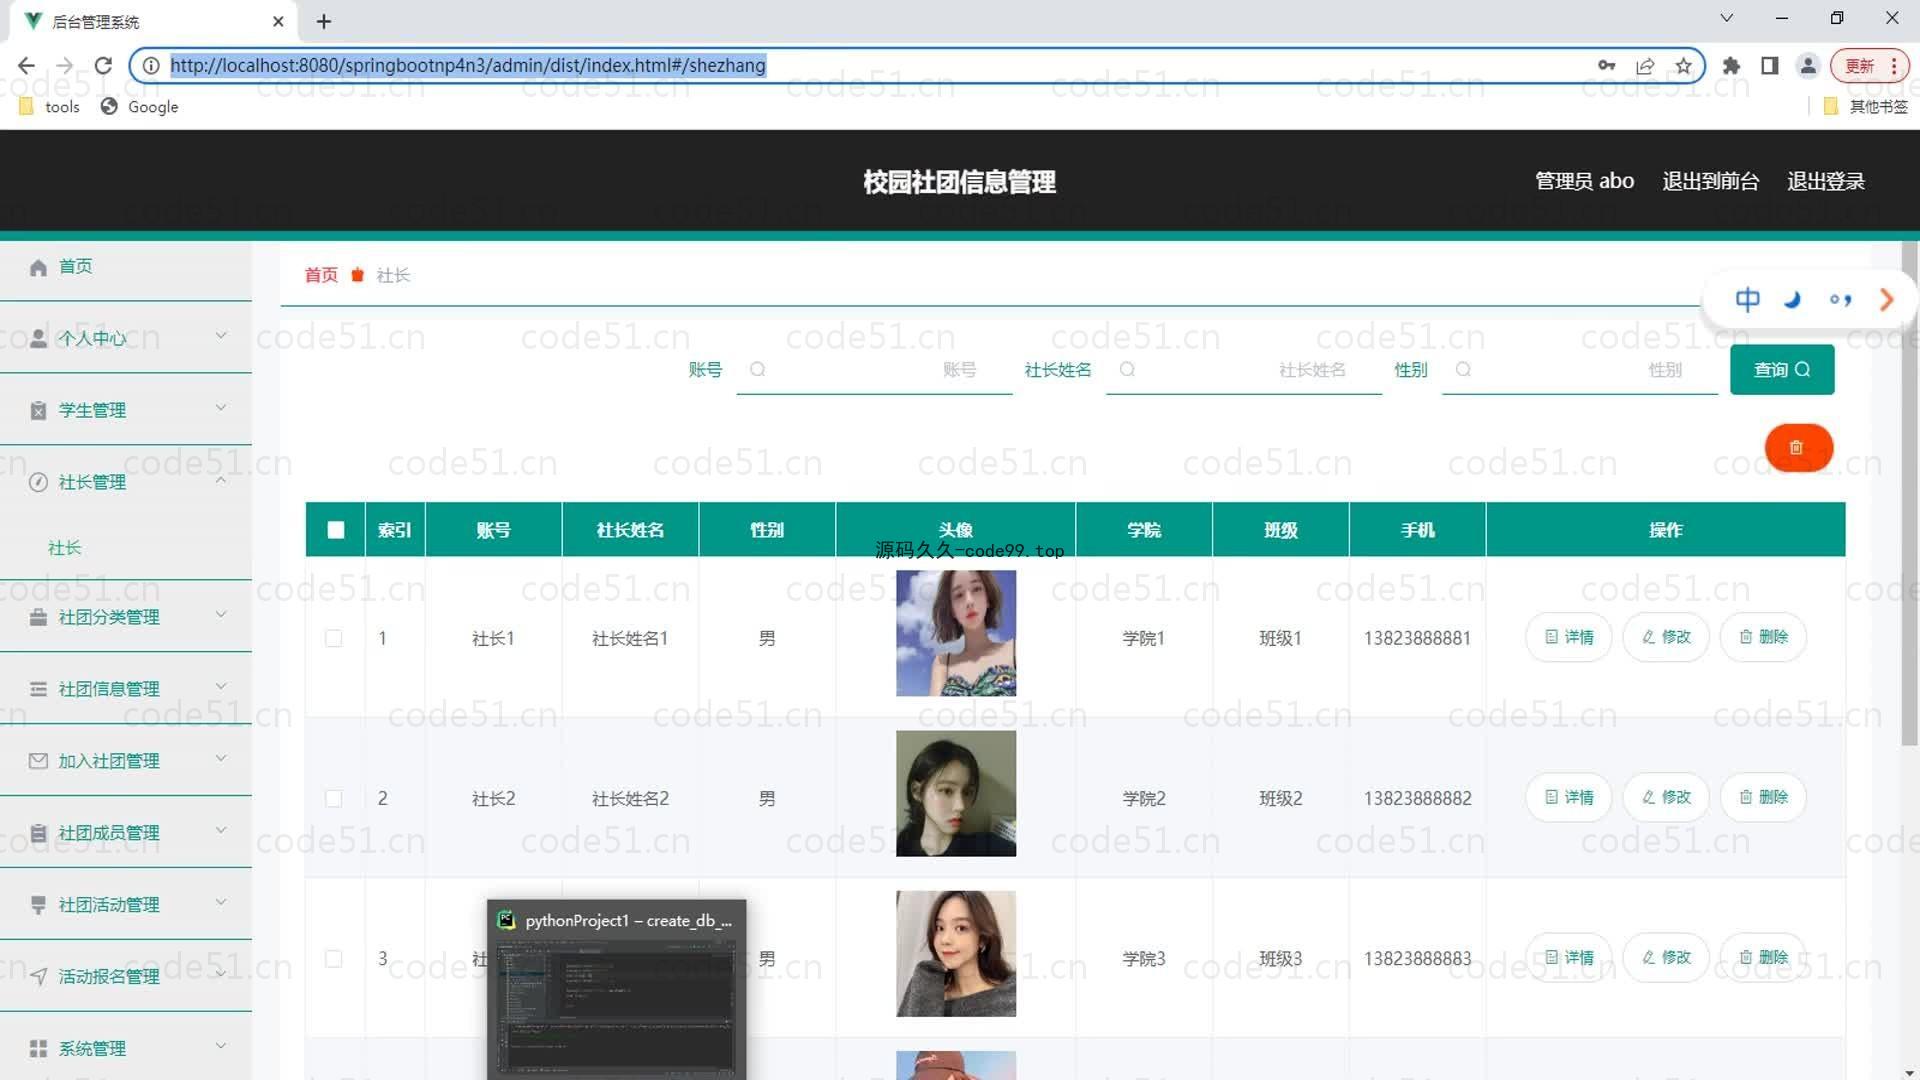The image size is (1920, 1080).
Task: Open 其他书签 bookmarks folder
Action: [1866, 107]
